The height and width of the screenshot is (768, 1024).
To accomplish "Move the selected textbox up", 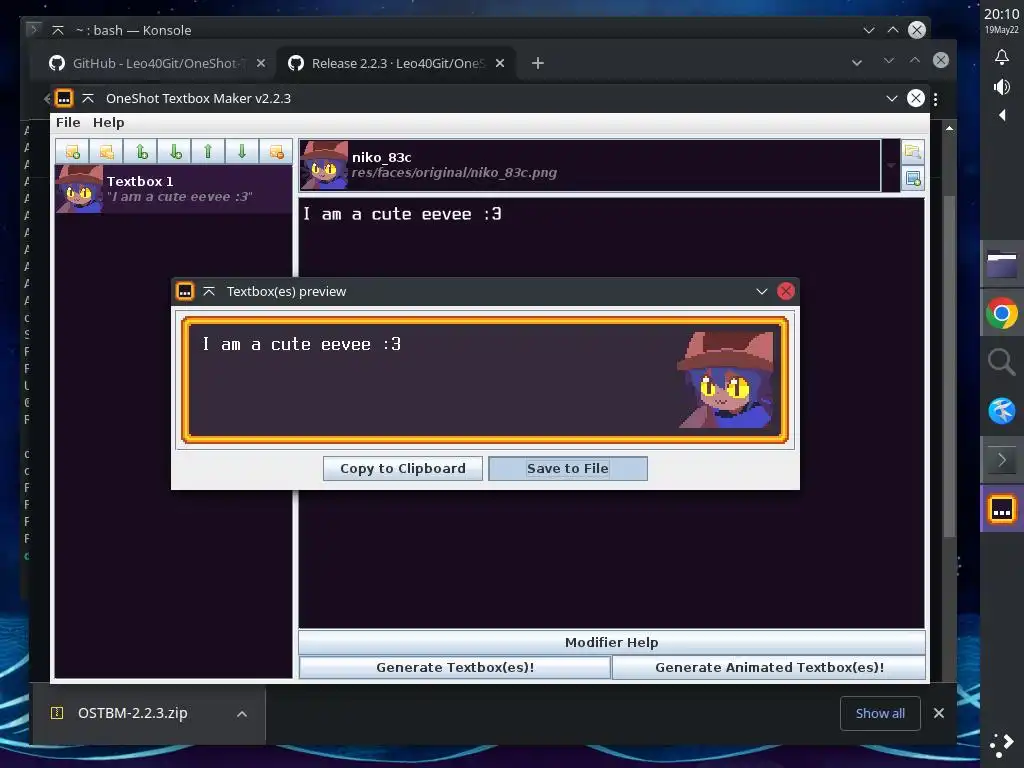I will [208, 152].
